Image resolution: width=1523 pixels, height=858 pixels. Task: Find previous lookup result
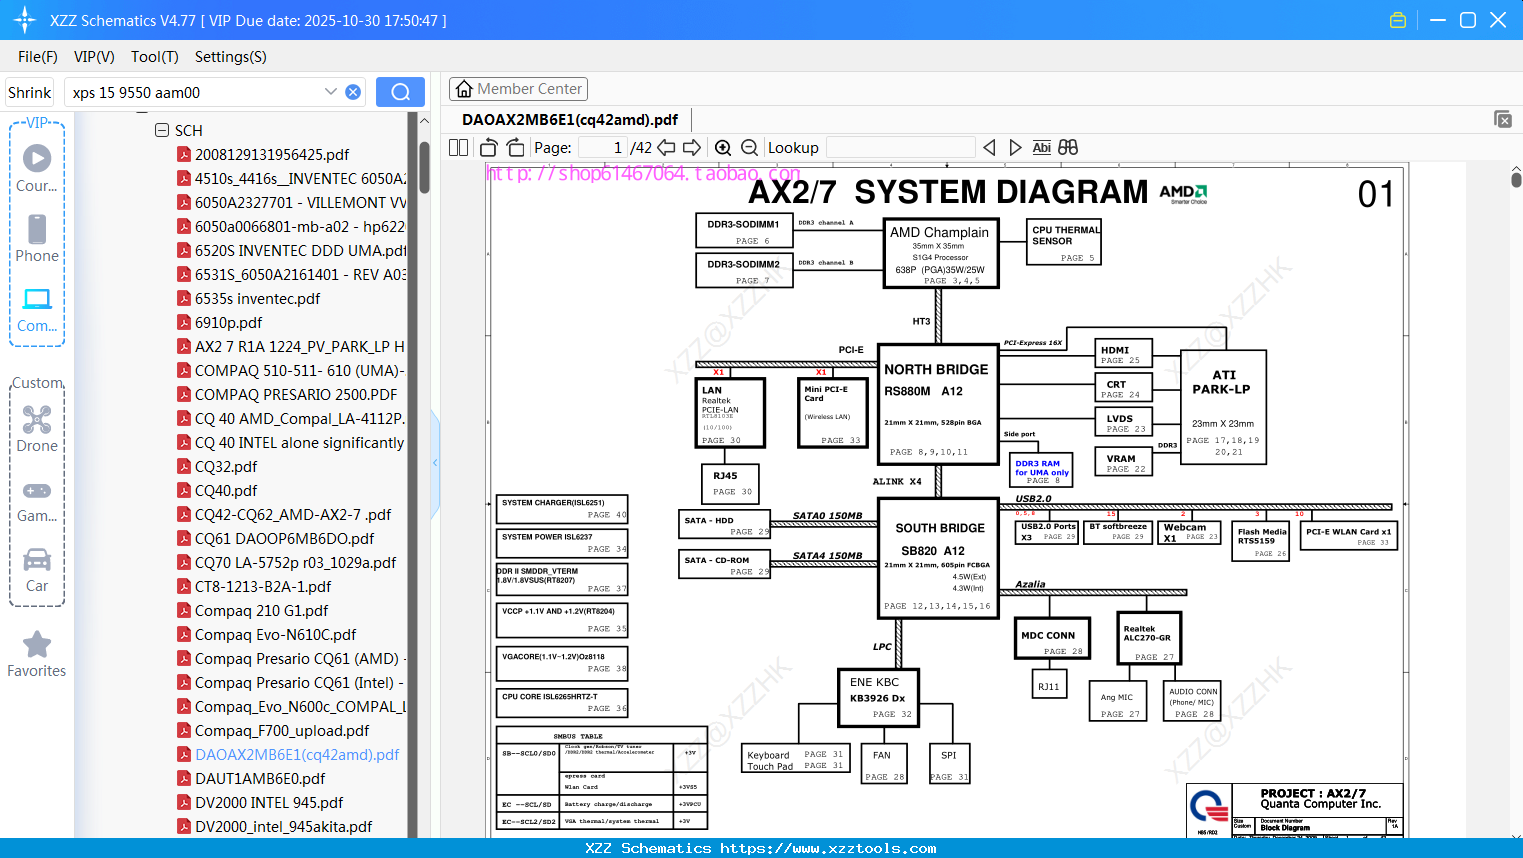(989, 147)
